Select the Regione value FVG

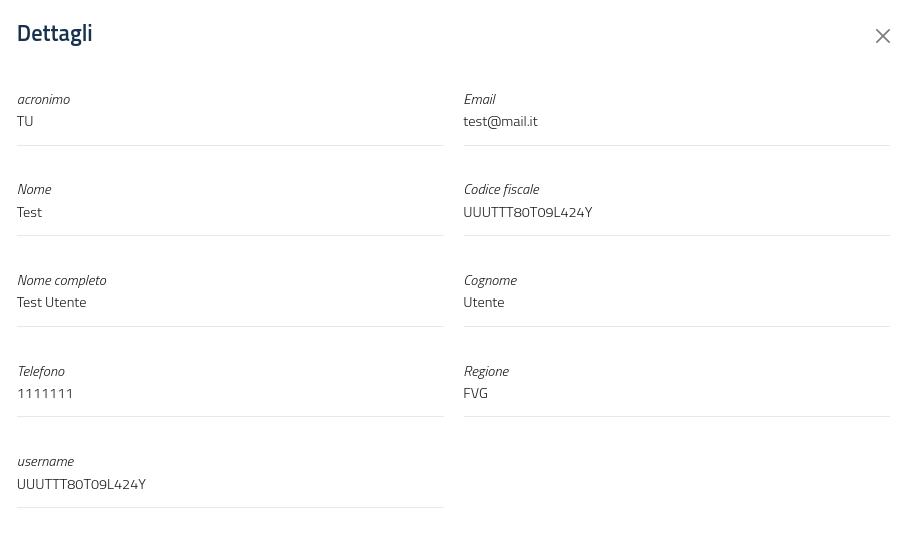tap(475, 393)
